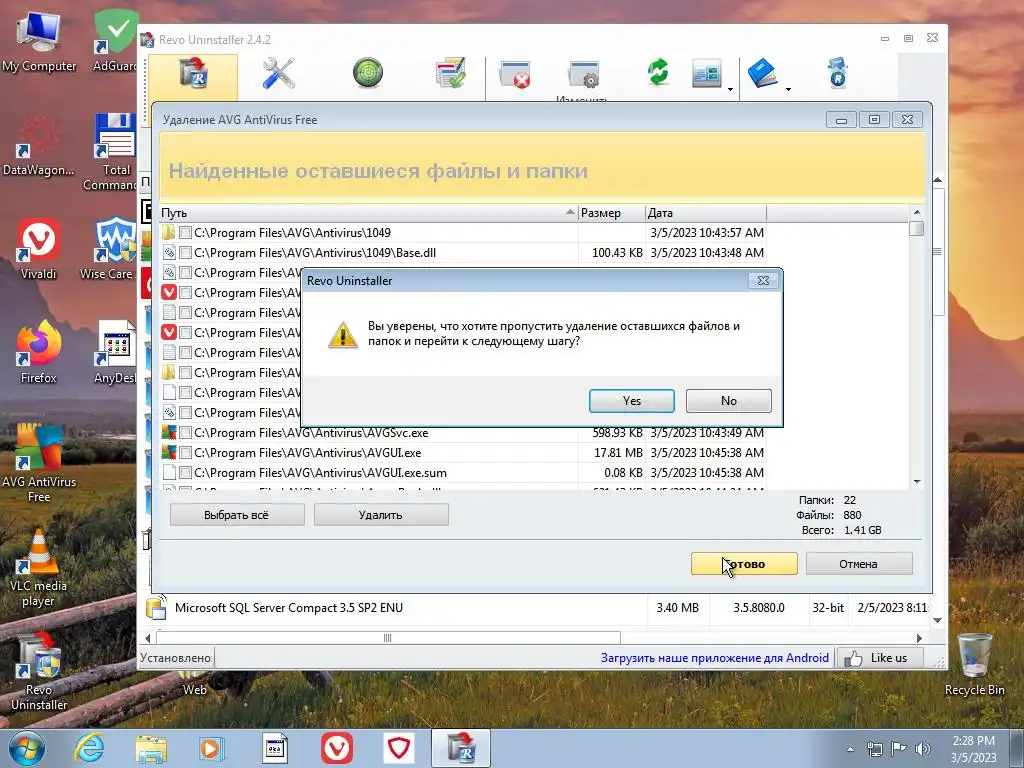
Task: Click the taskbar clock 2:28 PM
Action: (973, 749)
